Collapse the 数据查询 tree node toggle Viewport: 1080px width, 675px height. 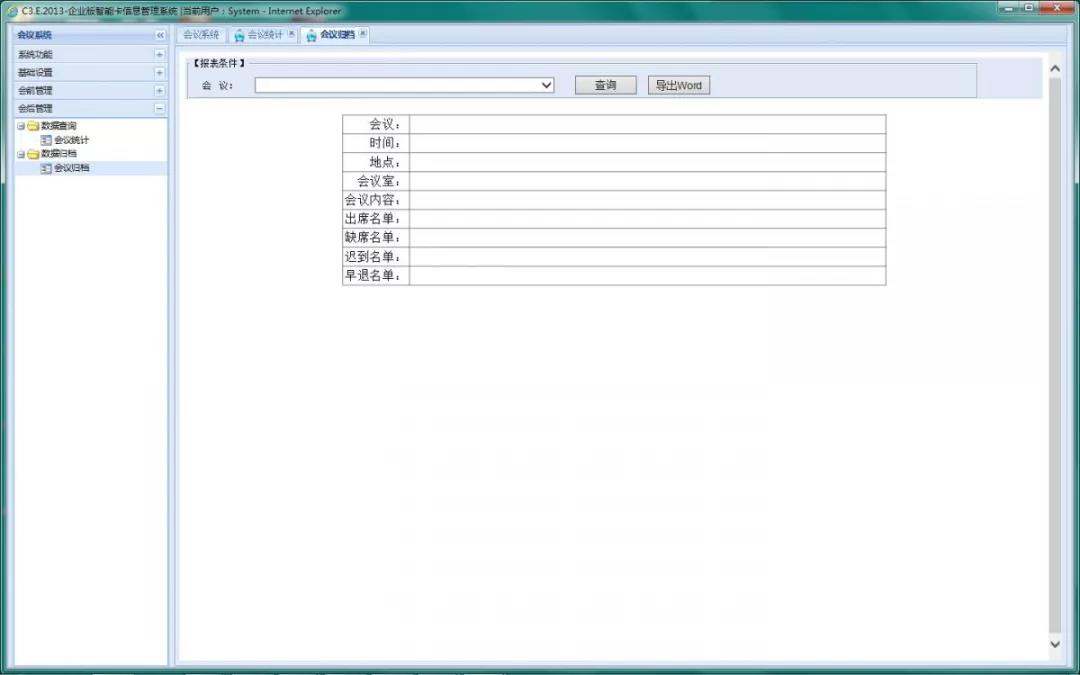point(20,126)
